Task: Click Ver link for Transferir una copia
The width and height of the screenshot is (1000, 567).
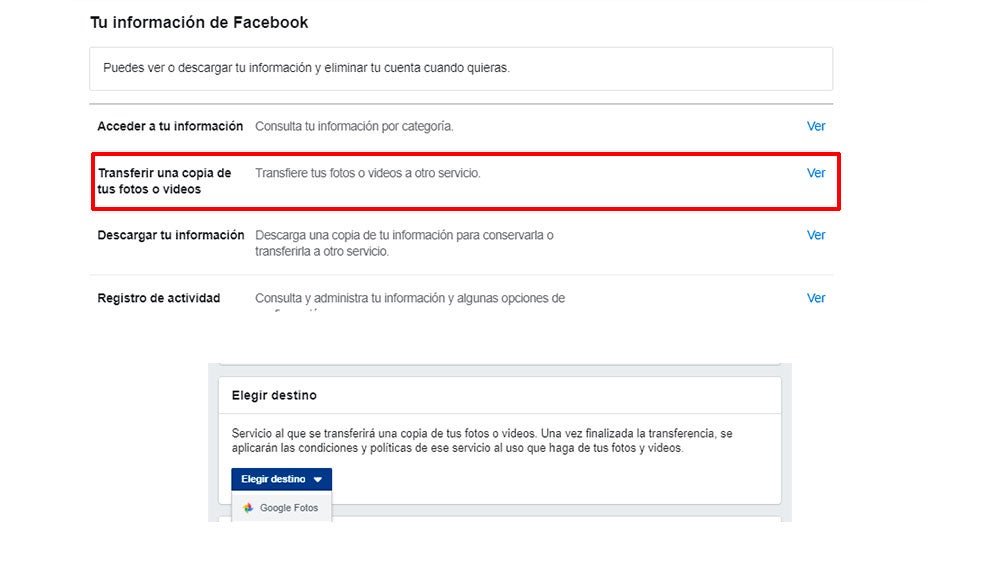Action: 816,173
